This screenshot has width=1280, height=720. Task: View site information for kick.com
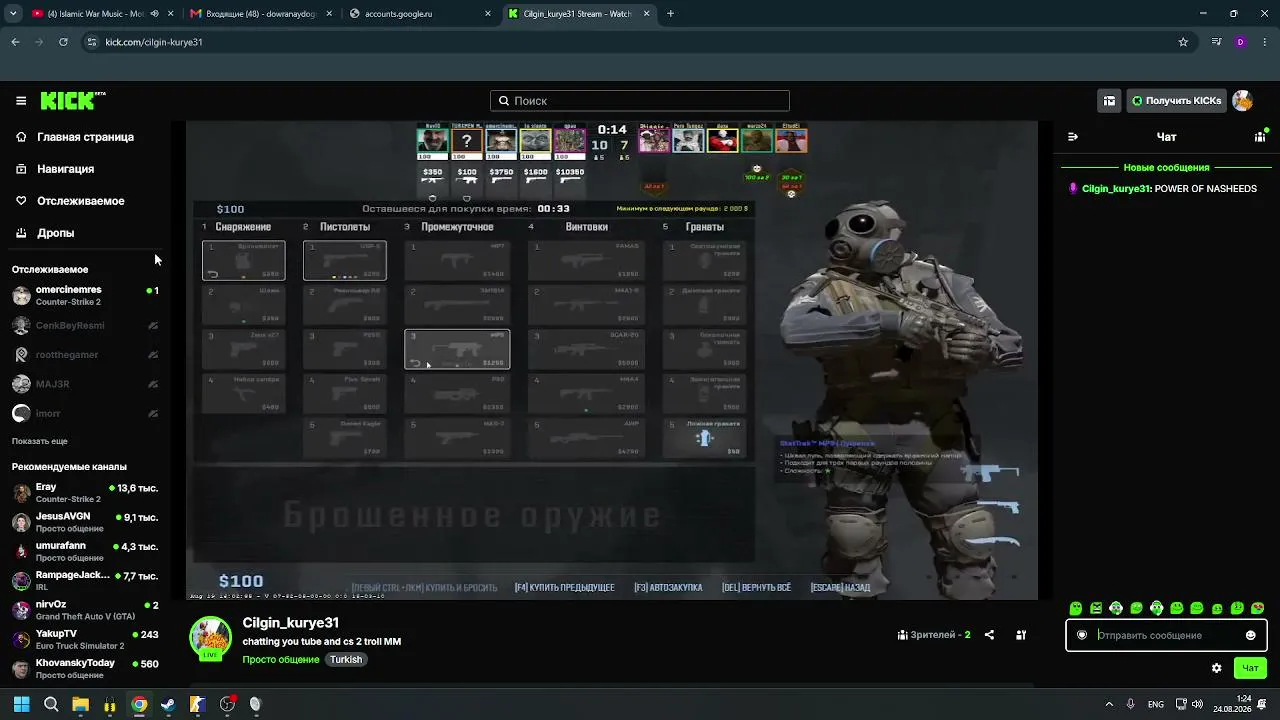91,42
